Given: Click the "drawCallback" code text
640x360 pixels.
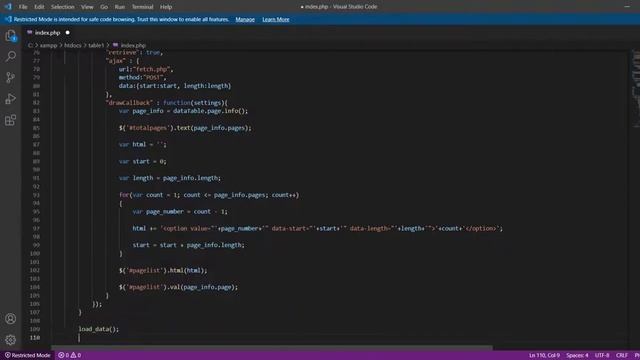Looking at the screenshot, I should [129, 103].
